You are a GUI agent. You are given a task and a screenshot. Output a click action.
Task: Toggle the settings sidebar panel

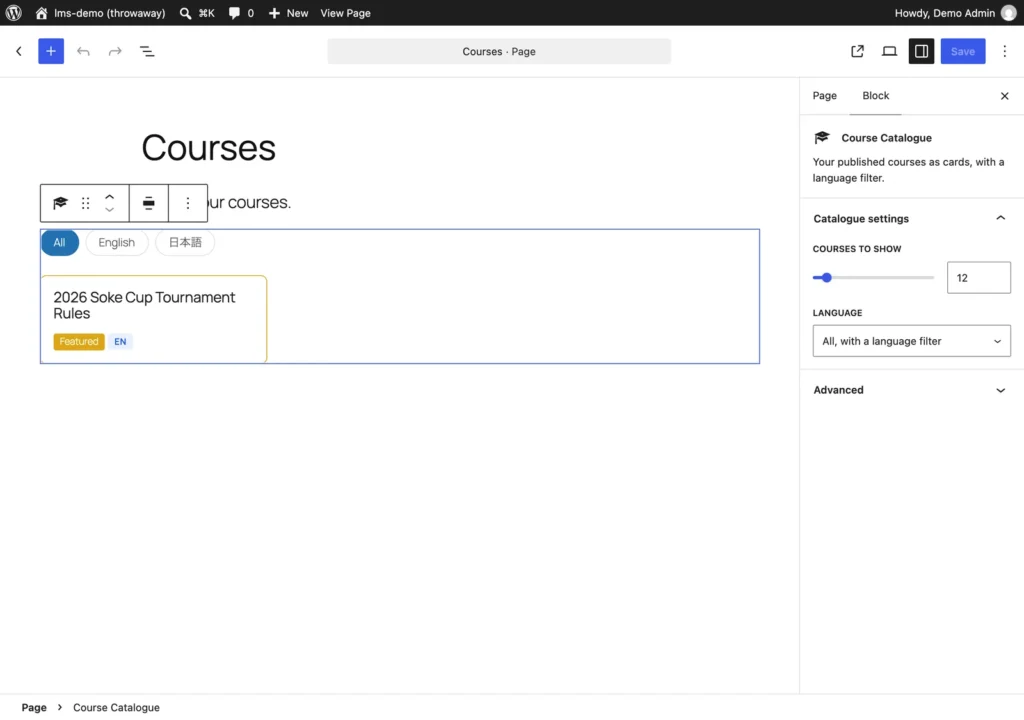coord(921,51)
